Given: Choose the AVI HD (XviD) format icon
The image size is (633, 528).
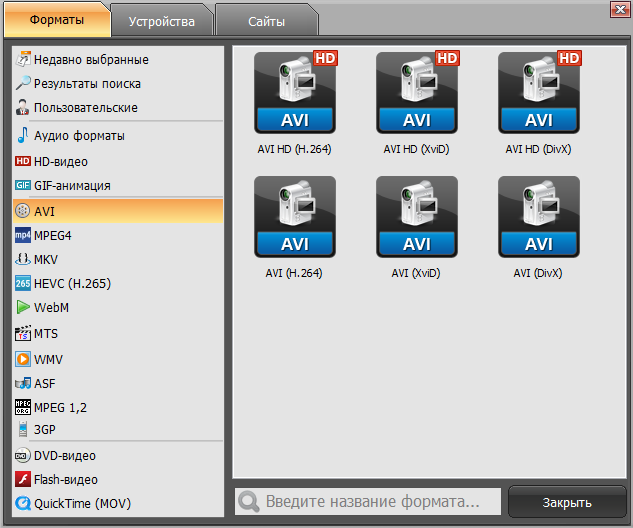Looking at the screenshot, I should (x=417, y=92).
